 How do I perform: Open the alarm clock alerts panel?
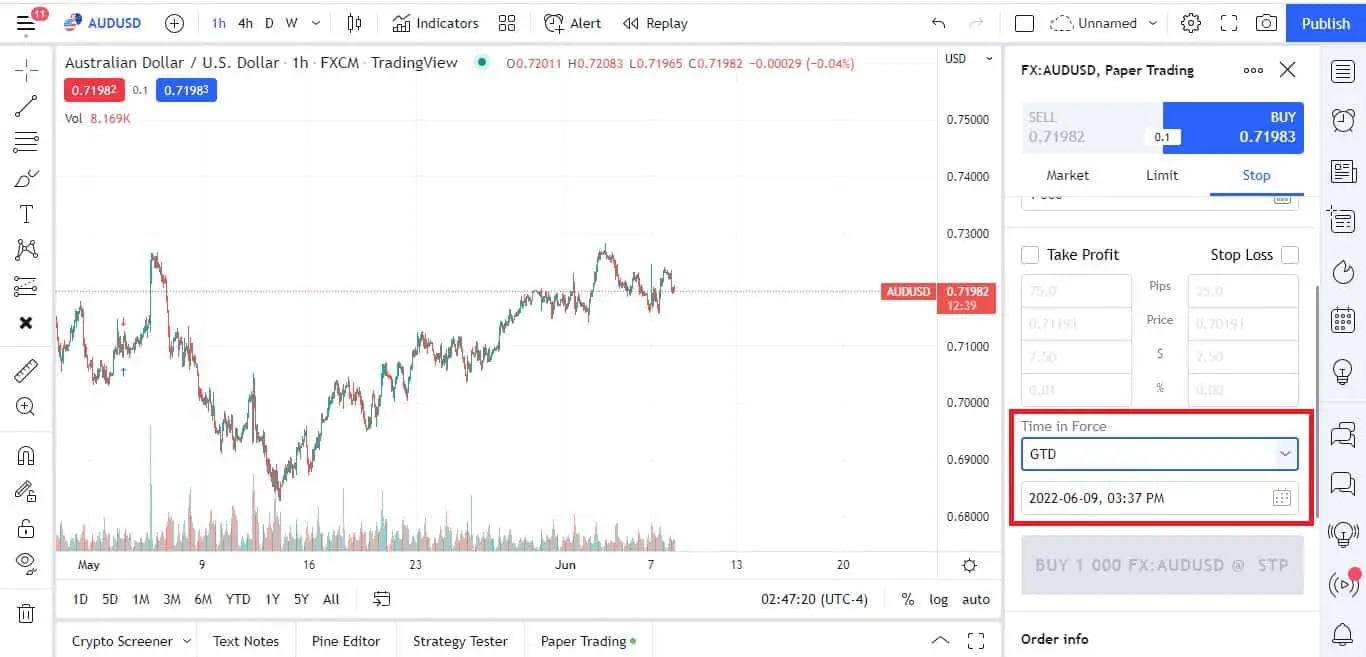pyautogui.click(x=1343, y=121)
